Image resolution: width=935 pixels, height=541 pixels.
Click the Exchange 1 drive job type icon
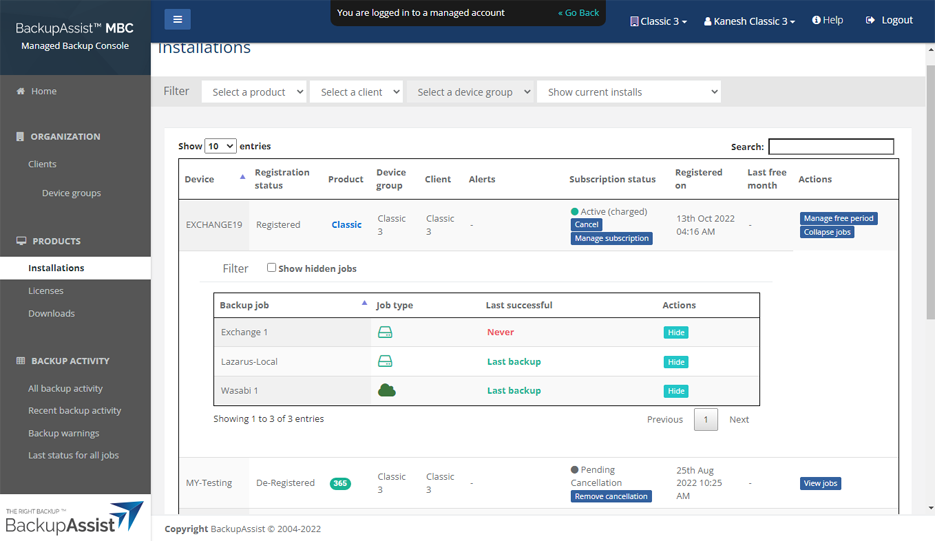click(385, 332)
